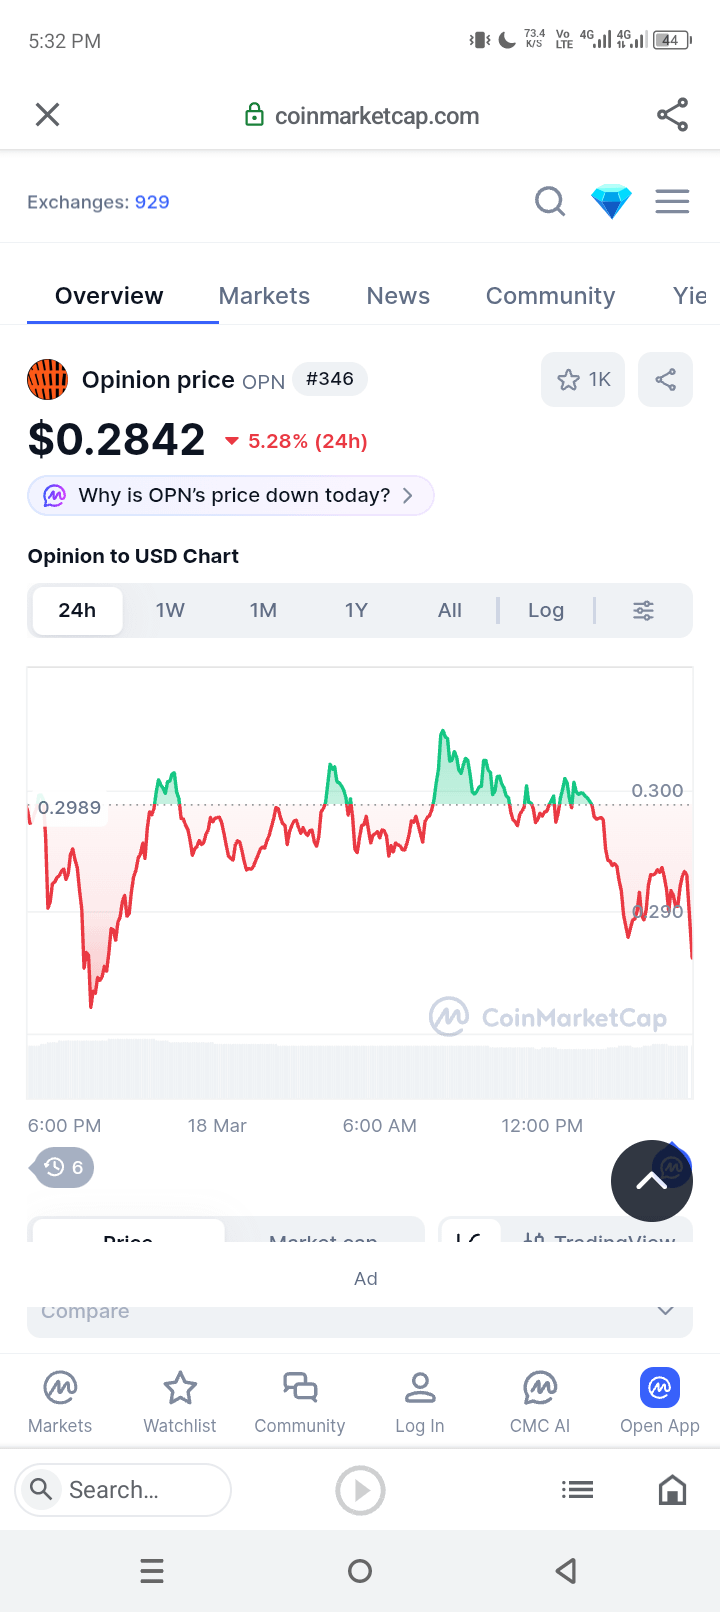Viewport: 720px width, 1612px height.
Task: Open CMC AI in the bottom navigation
Action: tap(540, 1402)
